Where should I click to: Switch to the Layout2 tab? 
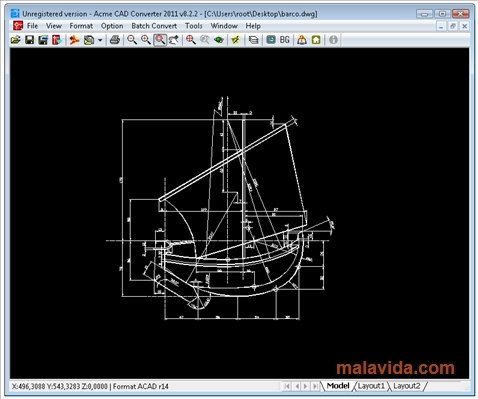pos(406,386)
